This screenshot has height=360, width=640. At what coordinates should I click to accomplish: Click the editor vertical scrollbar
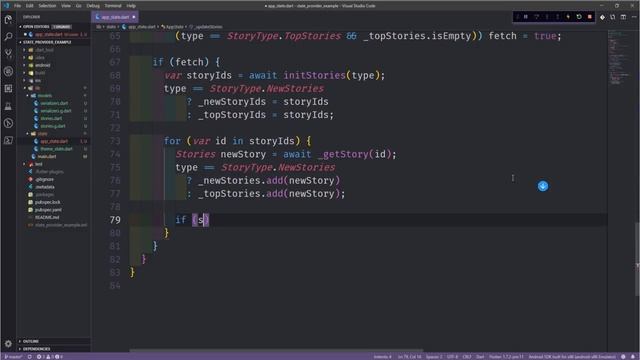[x=637, y=259]
